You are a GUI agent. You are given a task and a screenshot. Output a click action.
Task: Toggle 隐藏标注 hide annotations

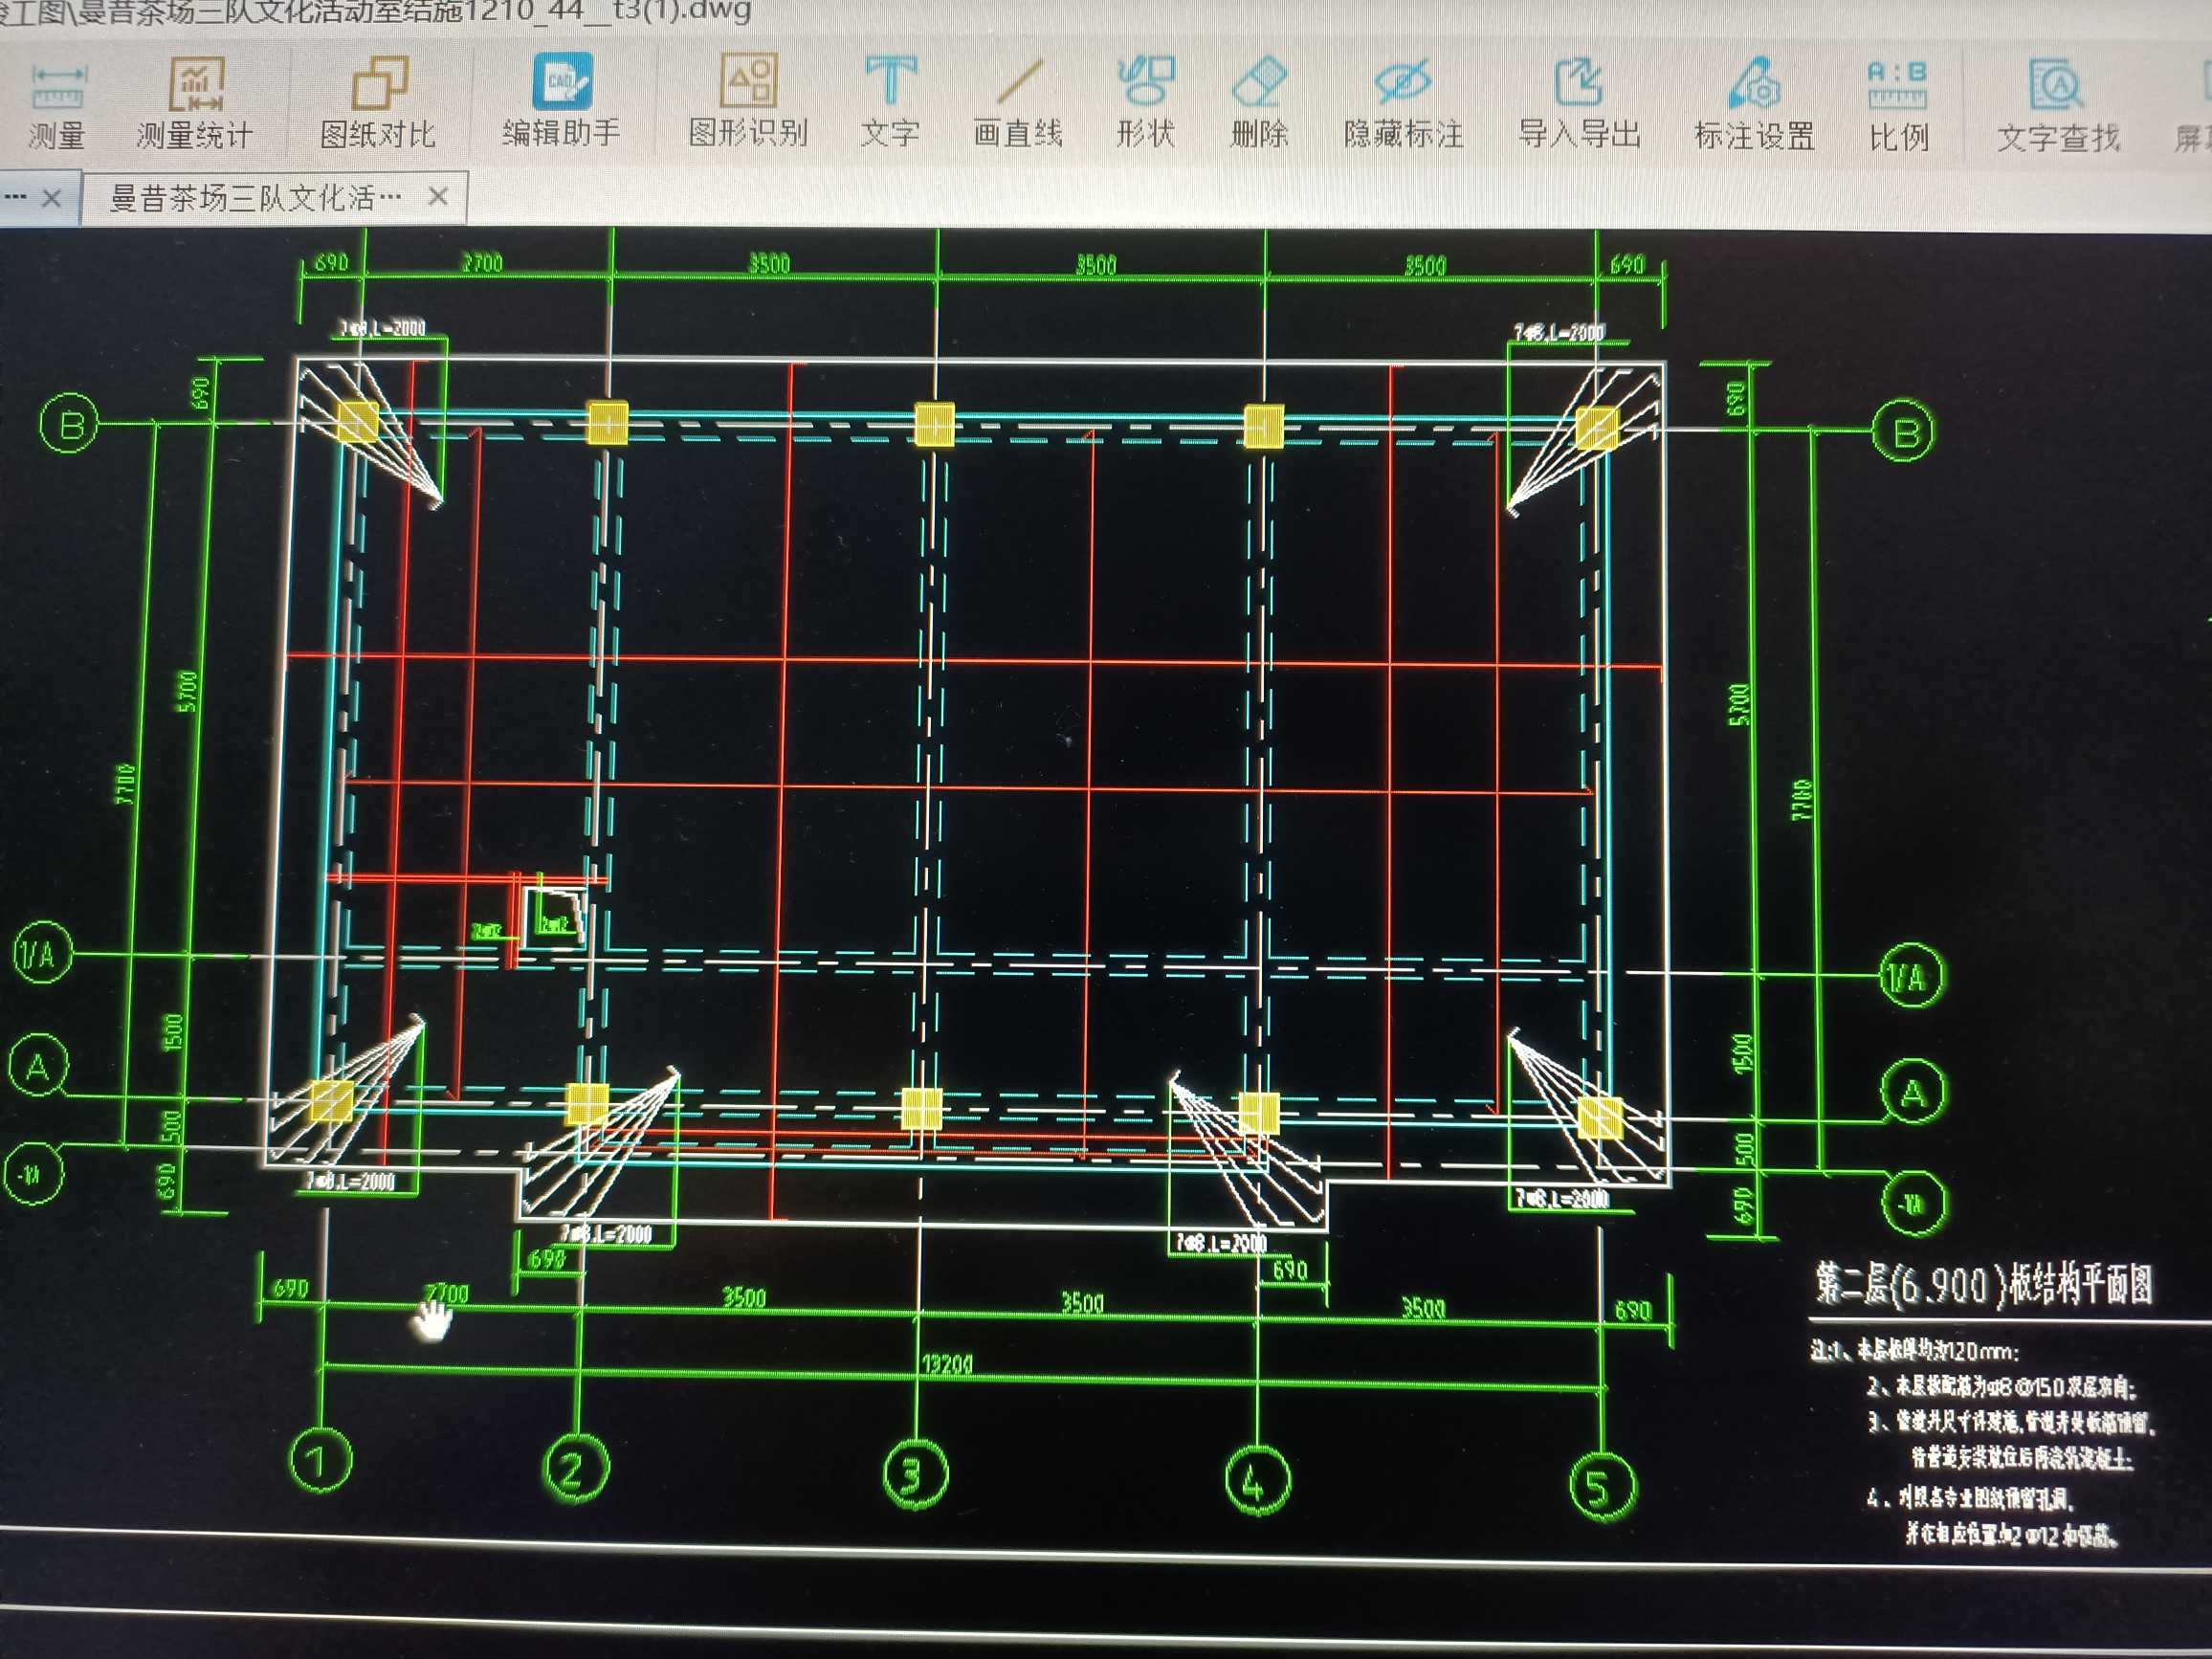click(1404, 104)
